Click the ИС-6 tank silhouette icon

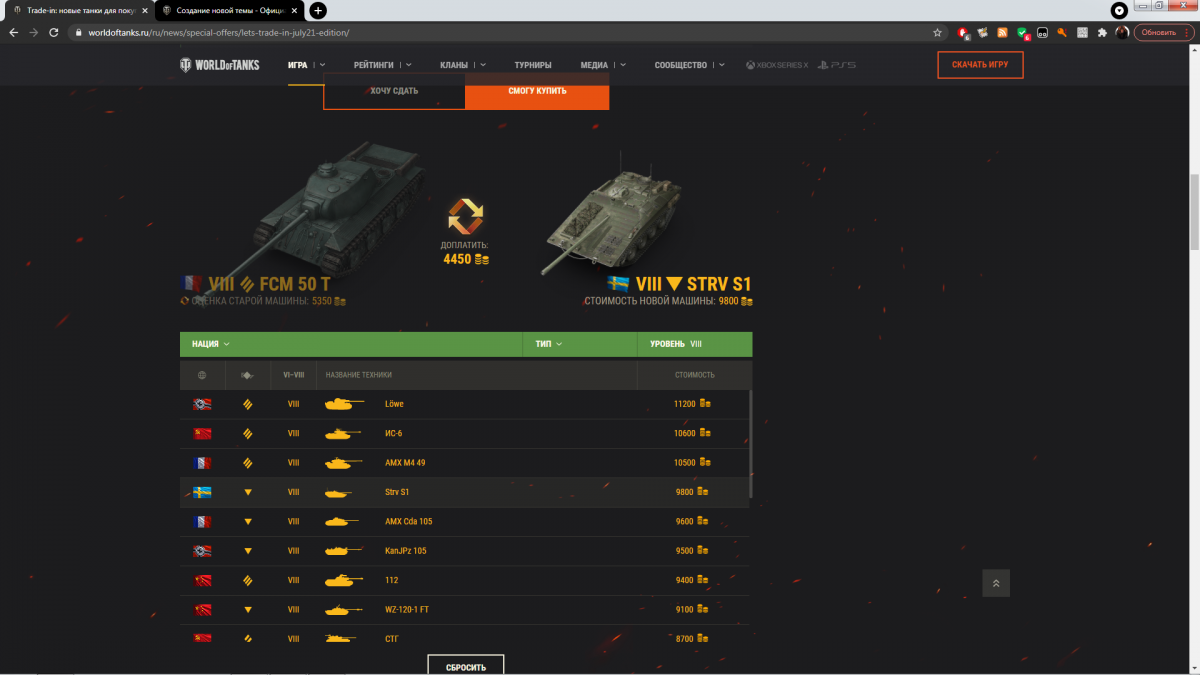(x=342, y=433)
